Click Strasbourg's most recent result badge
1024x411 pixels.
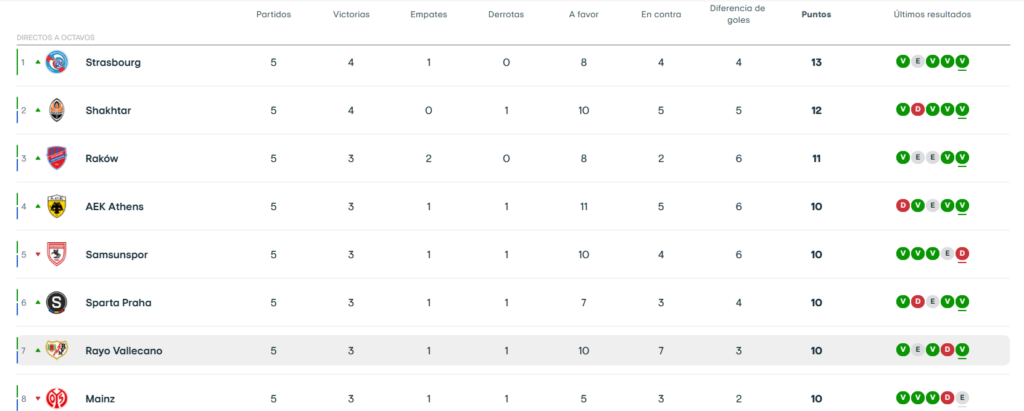pos(962,62)
